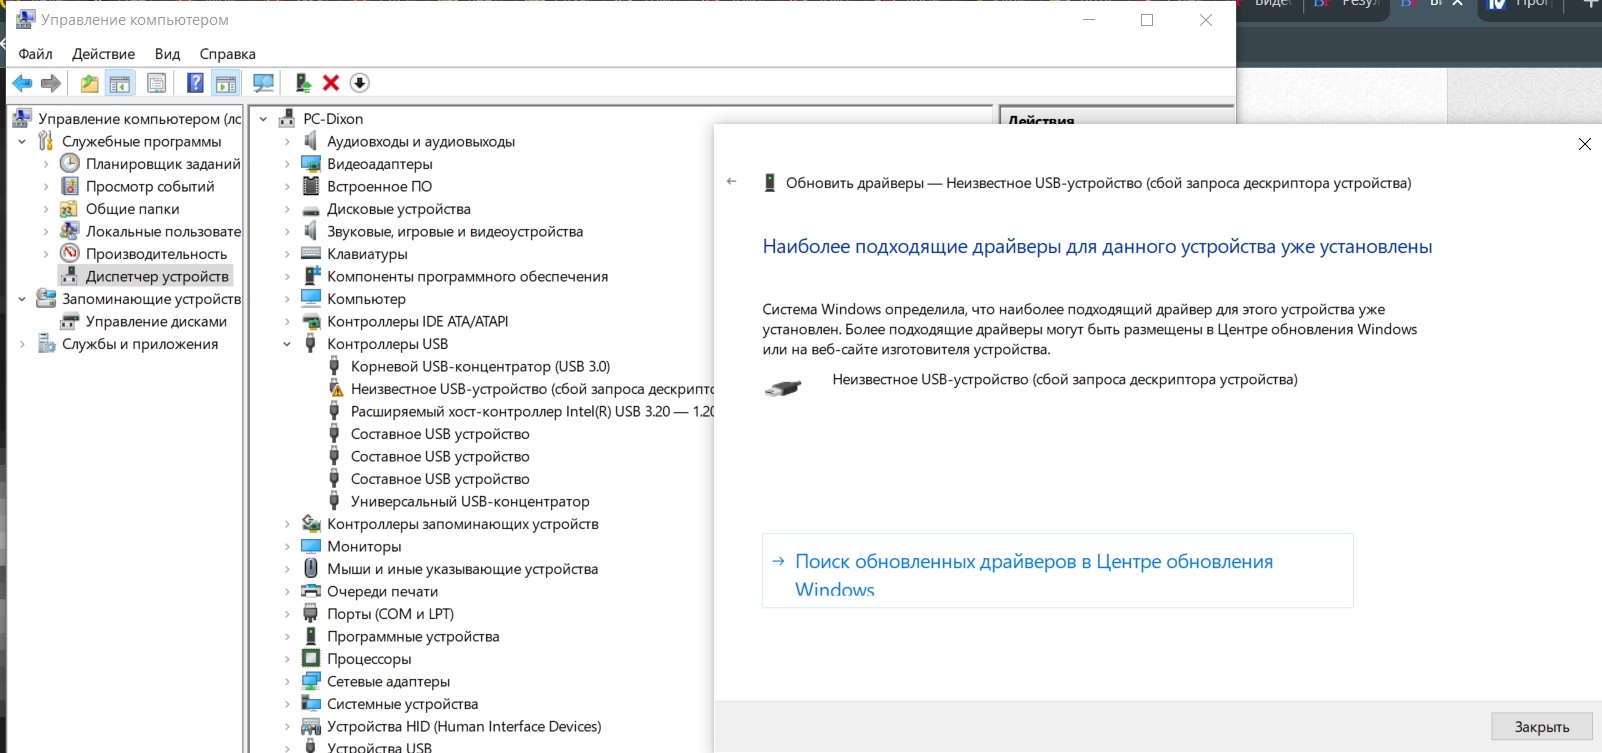Open the Вид menu
The width and height of the screenshot is (1602, 753).
pos(167,54)
